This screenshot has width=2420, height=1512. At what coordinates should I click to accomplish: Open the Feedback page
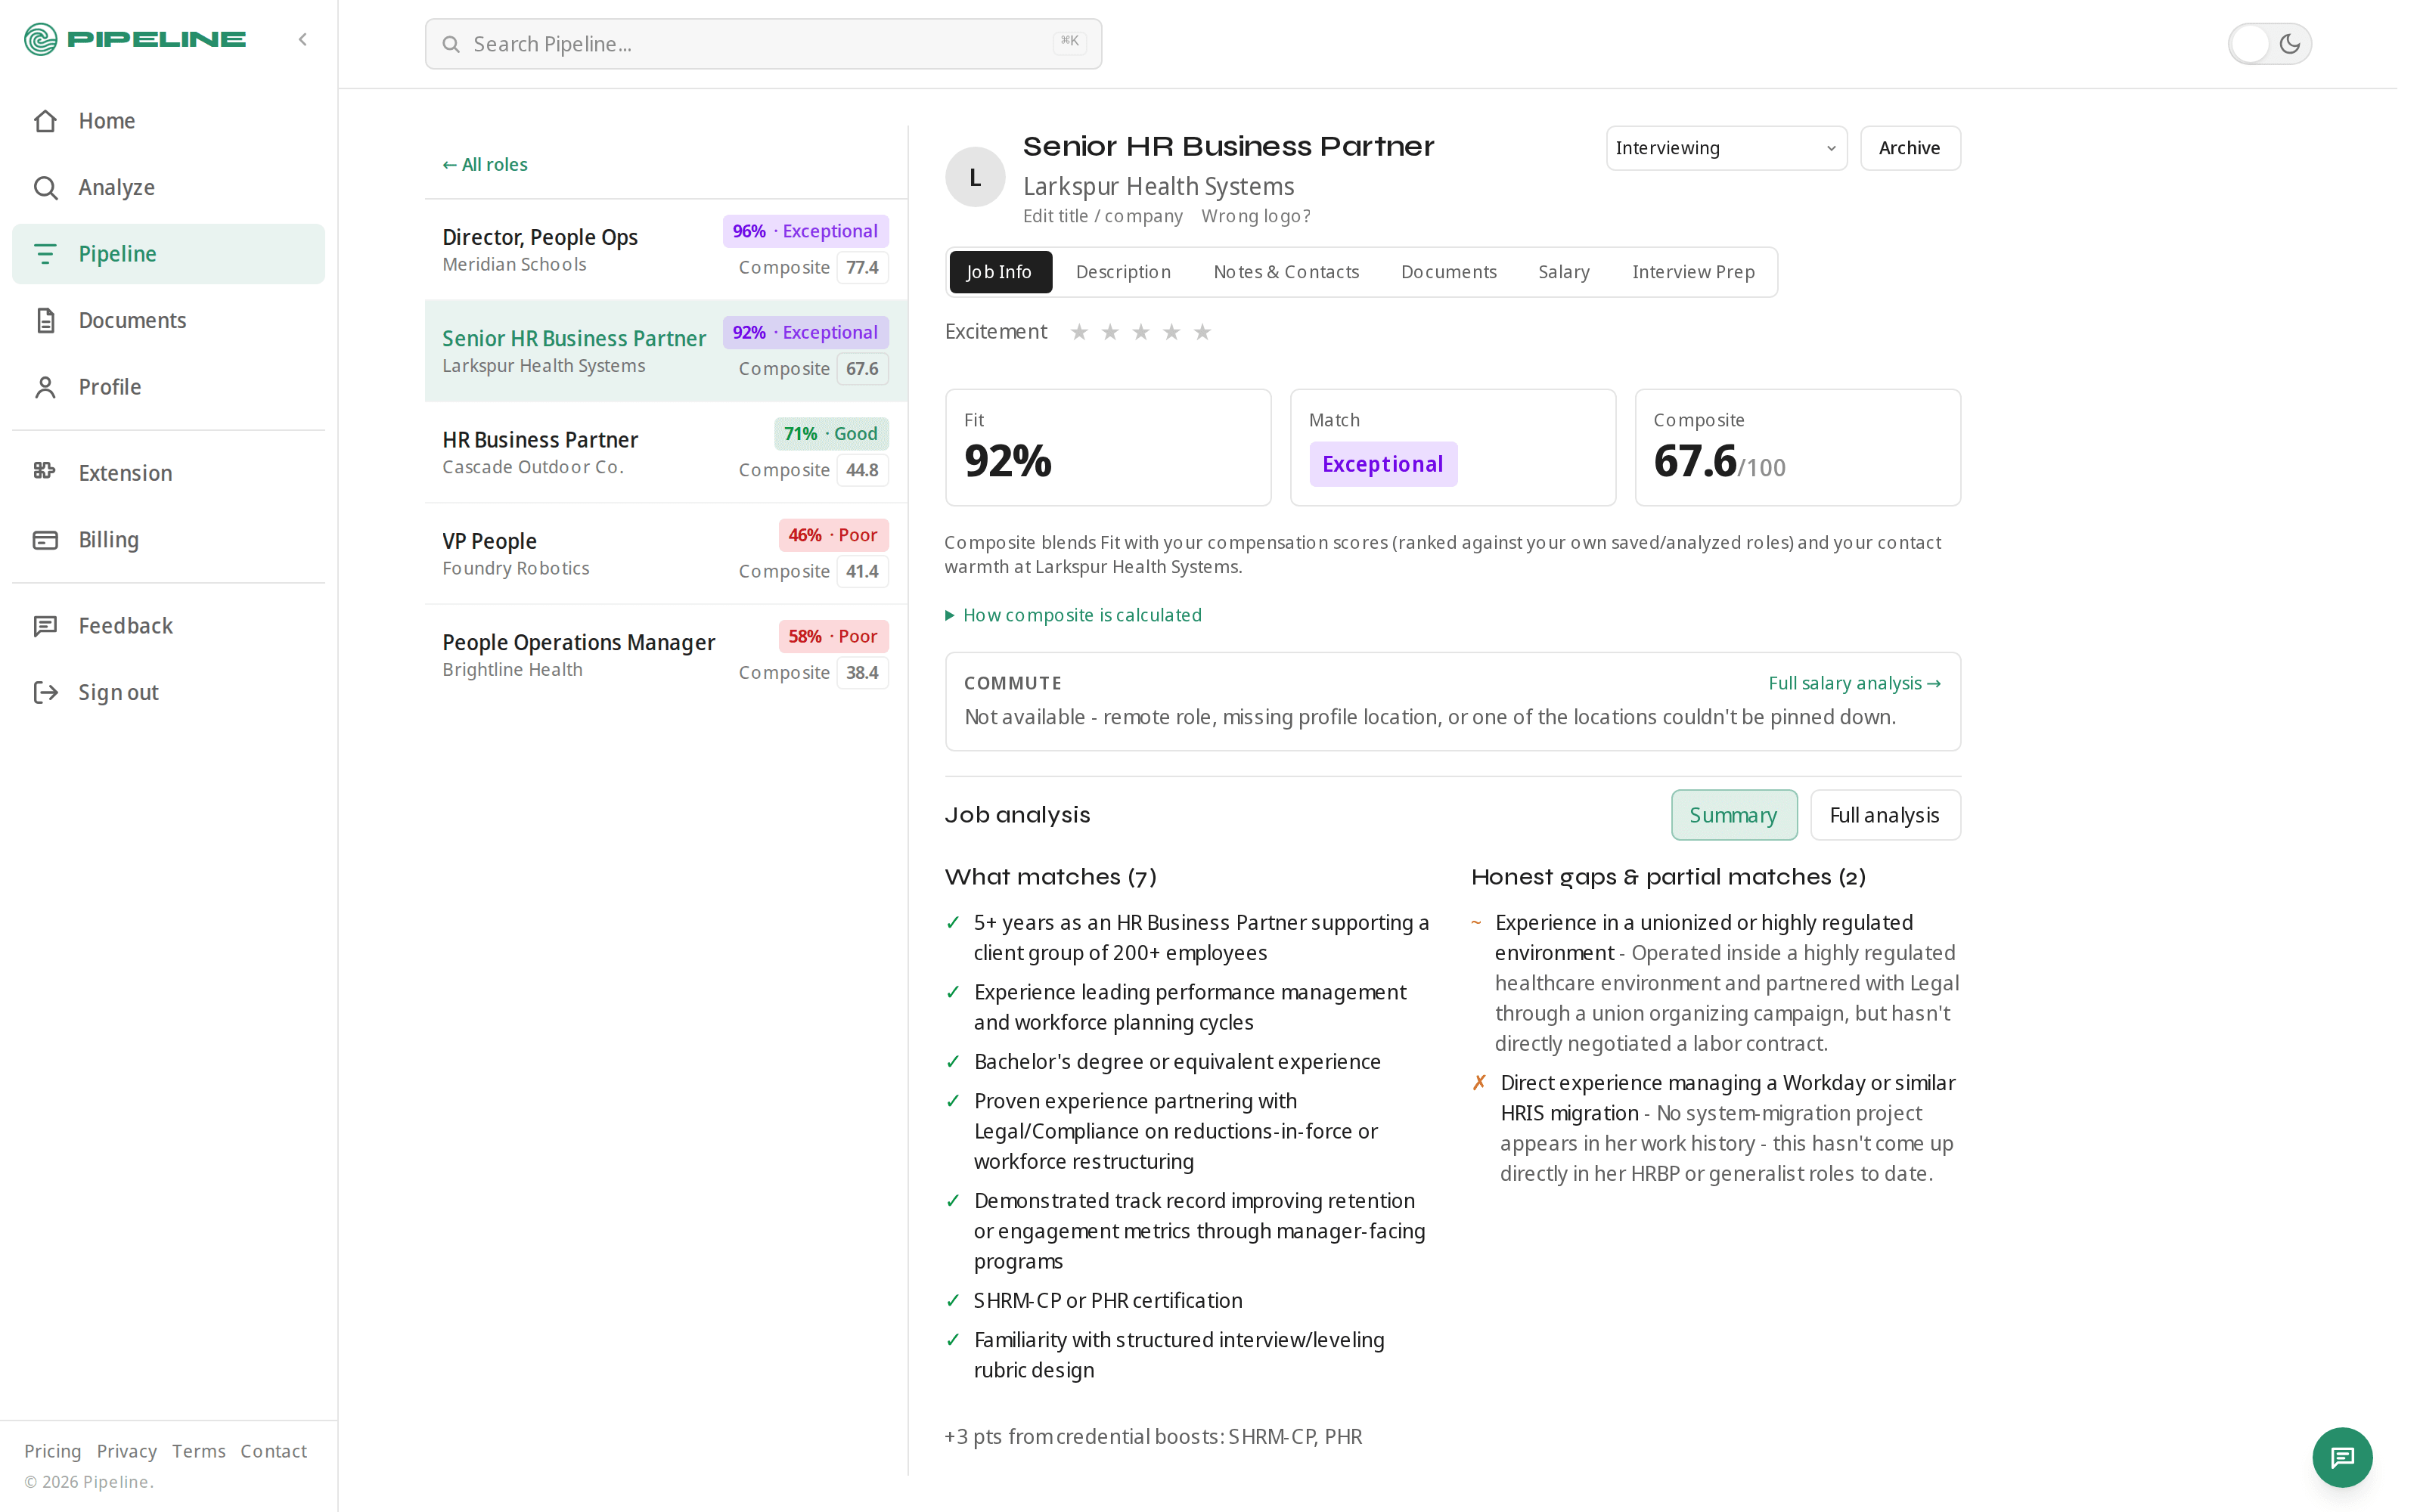pyautogui.click(x=168, y=626)
